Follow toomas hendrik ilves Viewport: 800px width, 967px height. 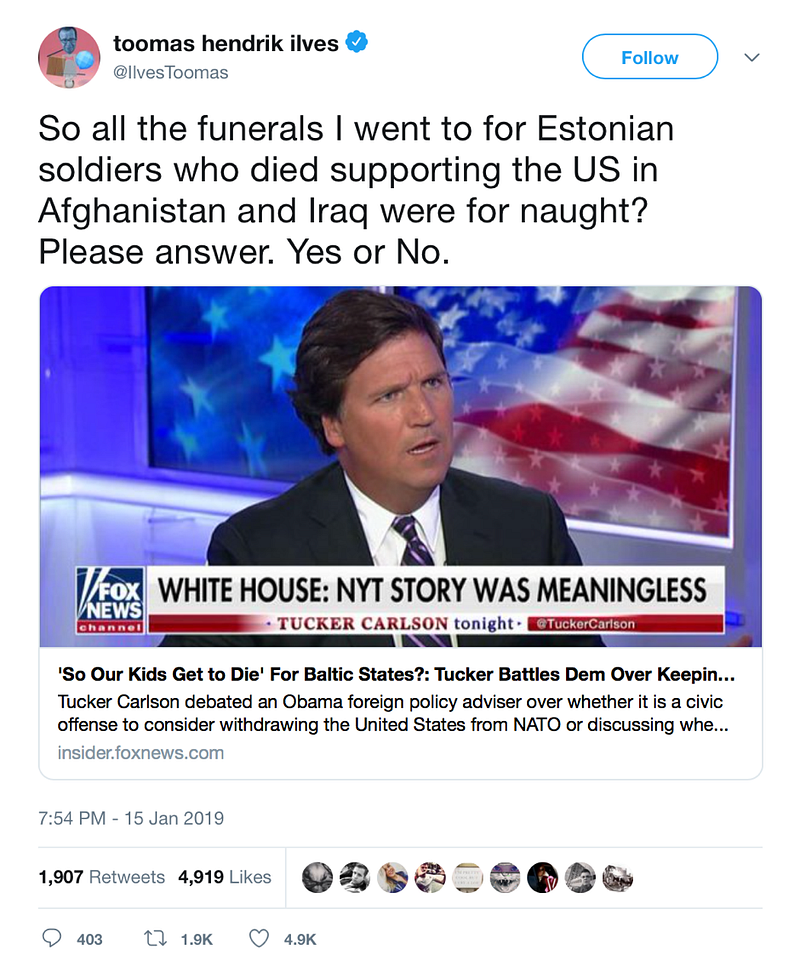649,57
